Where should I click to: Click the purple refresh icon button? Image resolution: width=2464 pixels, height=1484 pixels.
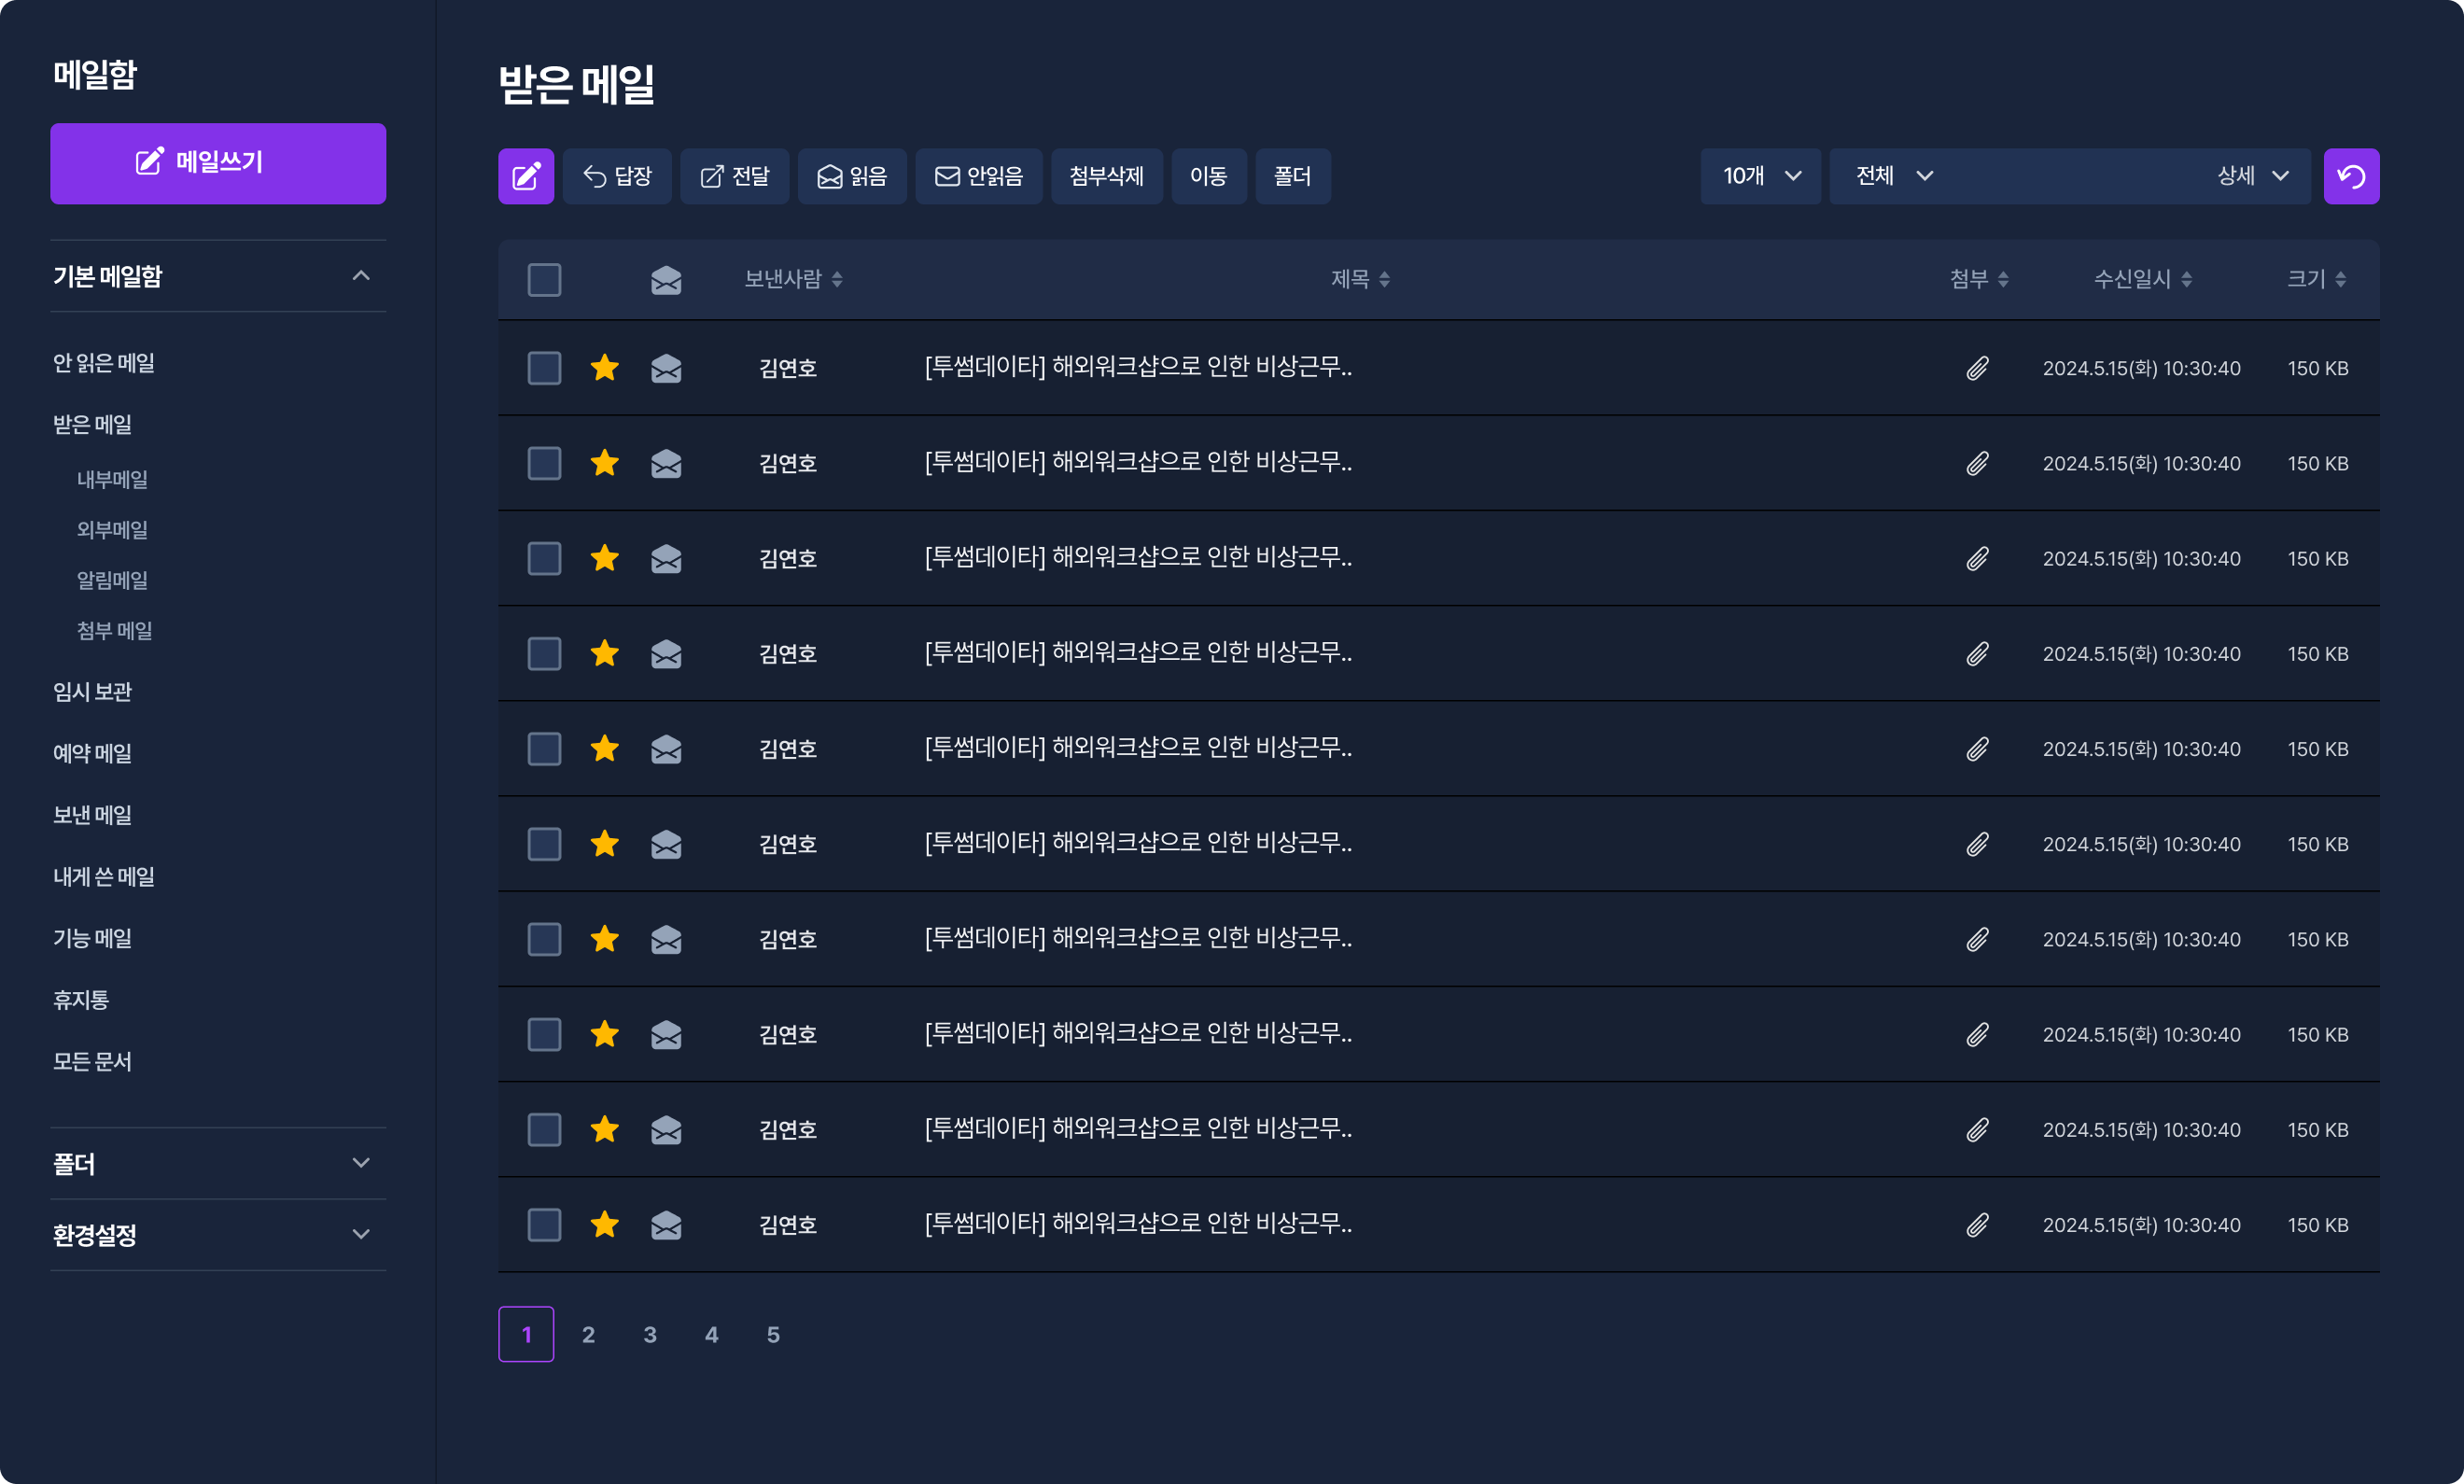click(x=2351, y=176)
